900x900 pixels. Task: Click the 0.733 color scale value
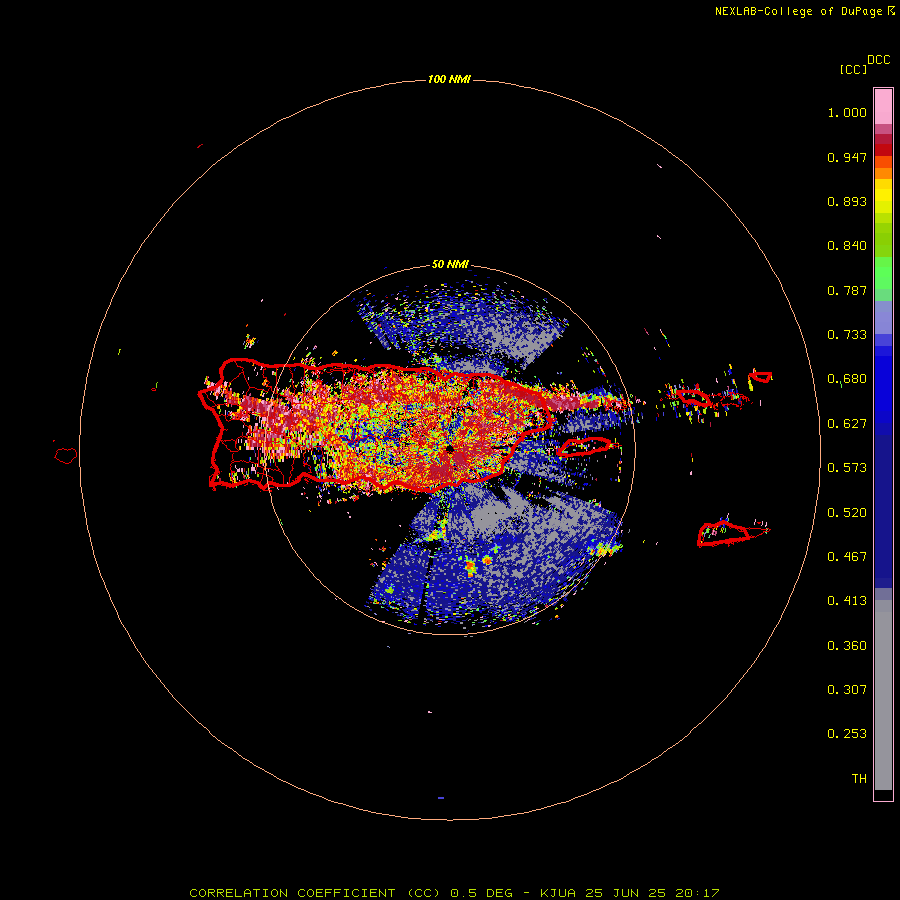point(847,335)
